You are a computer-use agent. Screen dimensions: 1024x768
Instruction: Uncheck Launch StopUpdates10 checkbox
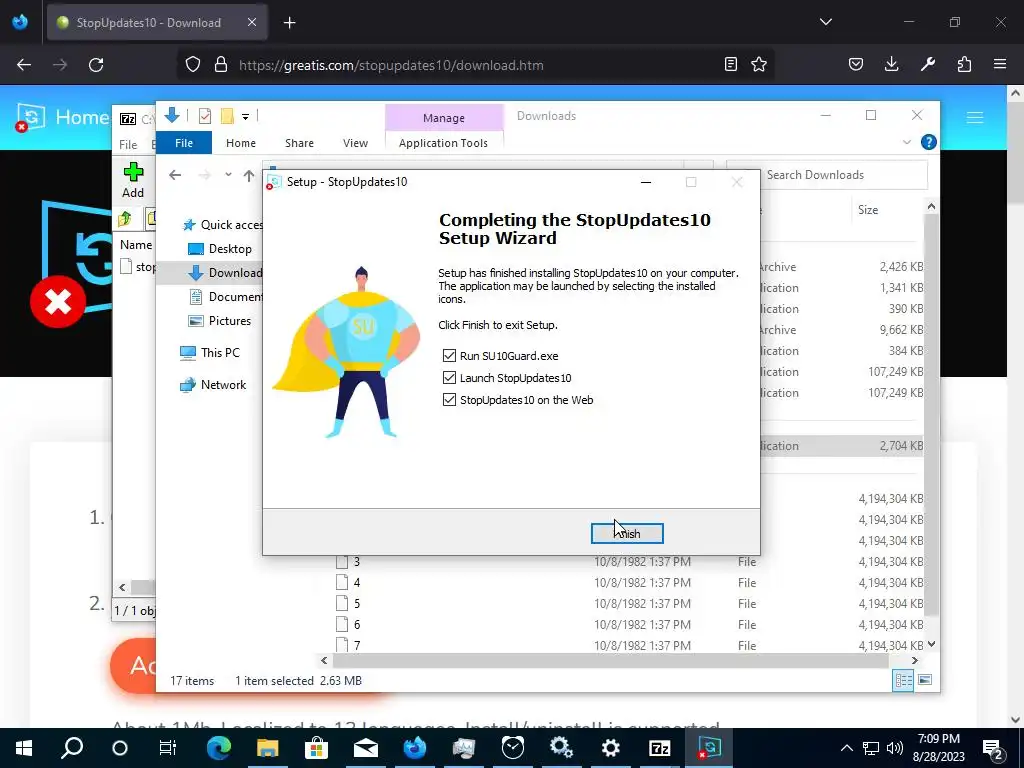(449, 377)
